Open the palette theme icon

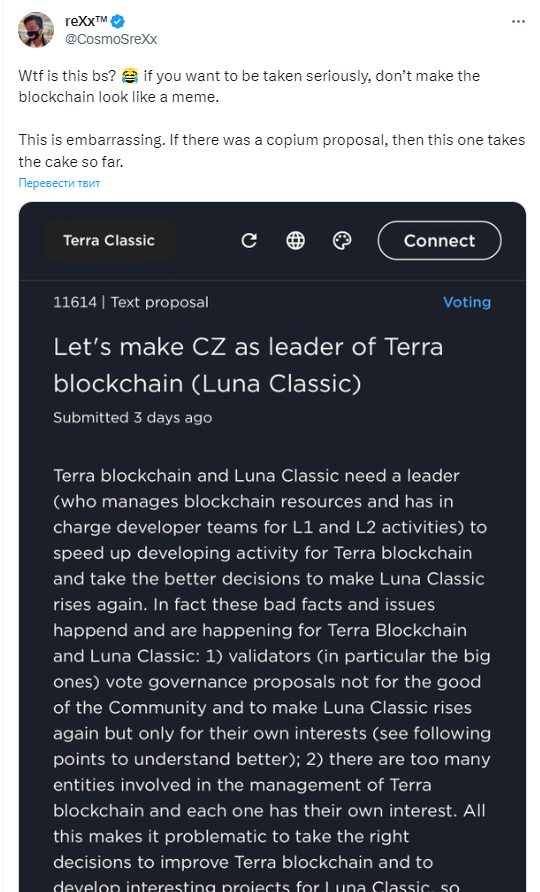click(341, 241)
